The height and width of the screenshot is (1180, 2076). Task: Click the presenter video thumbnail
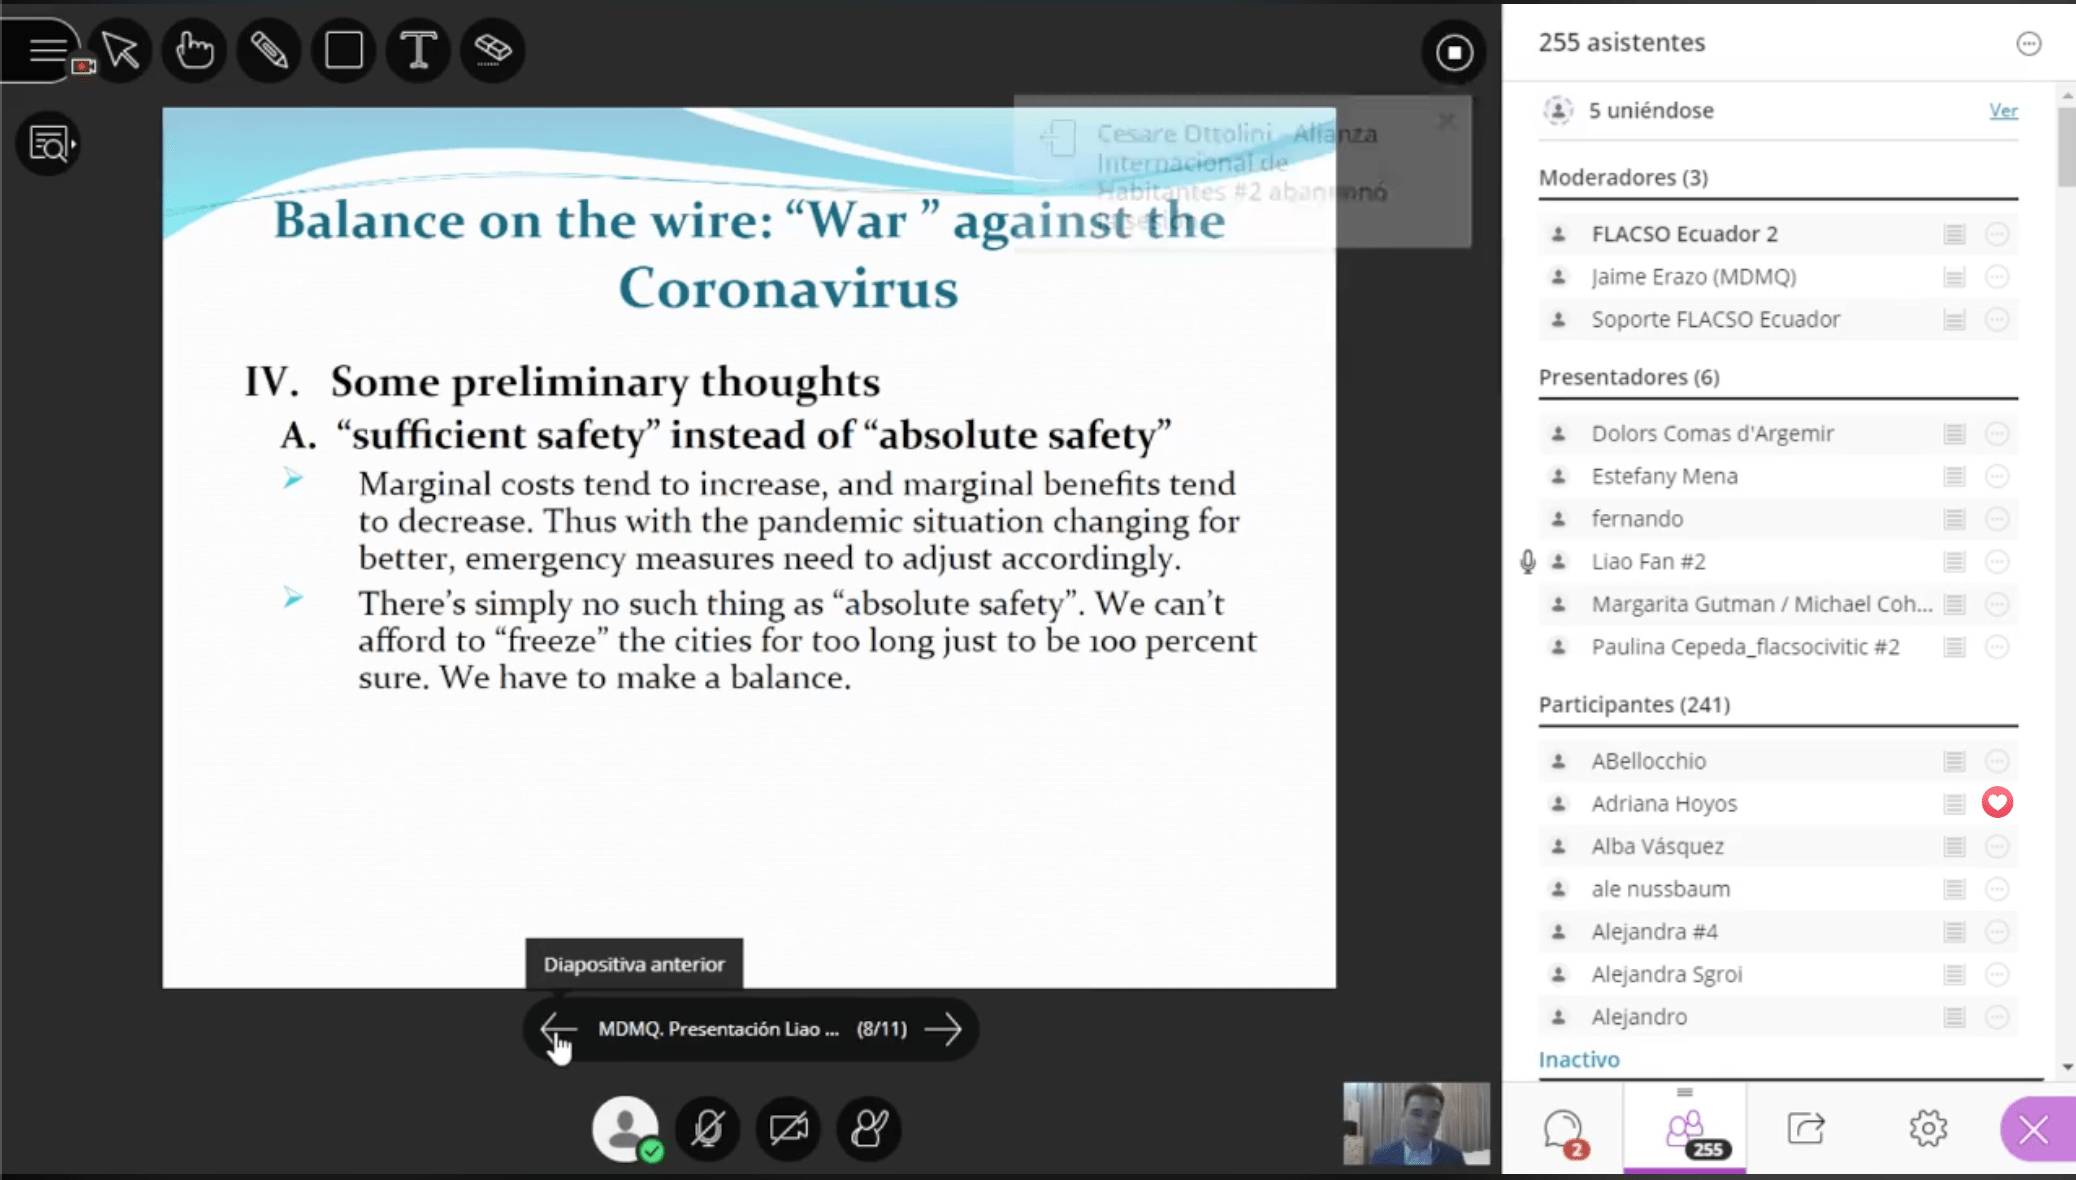(1415, 1123)
